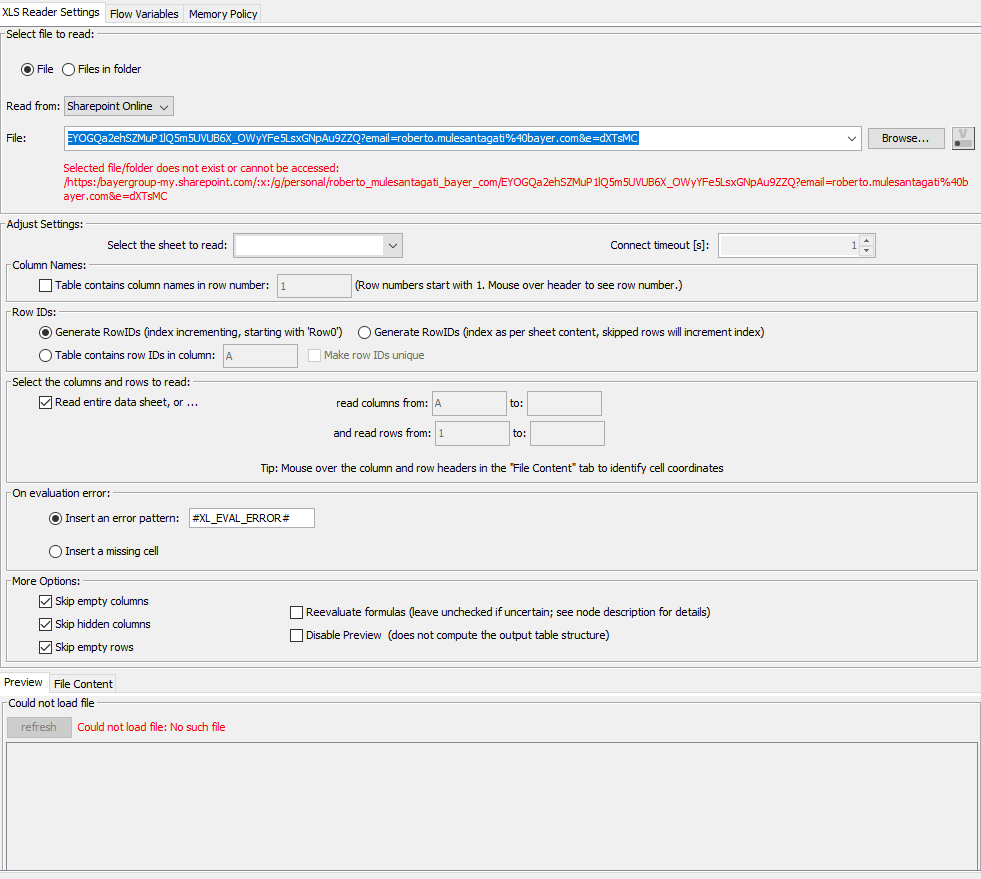Choose Generate RowIDs index incrementing option

(46, 332)
